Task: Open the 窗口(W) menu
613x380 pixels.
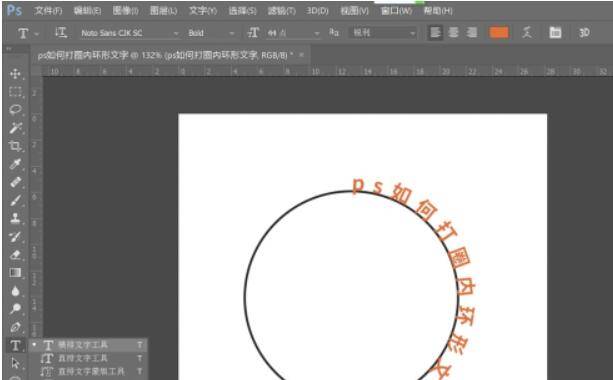Action: tap(396, 11)
